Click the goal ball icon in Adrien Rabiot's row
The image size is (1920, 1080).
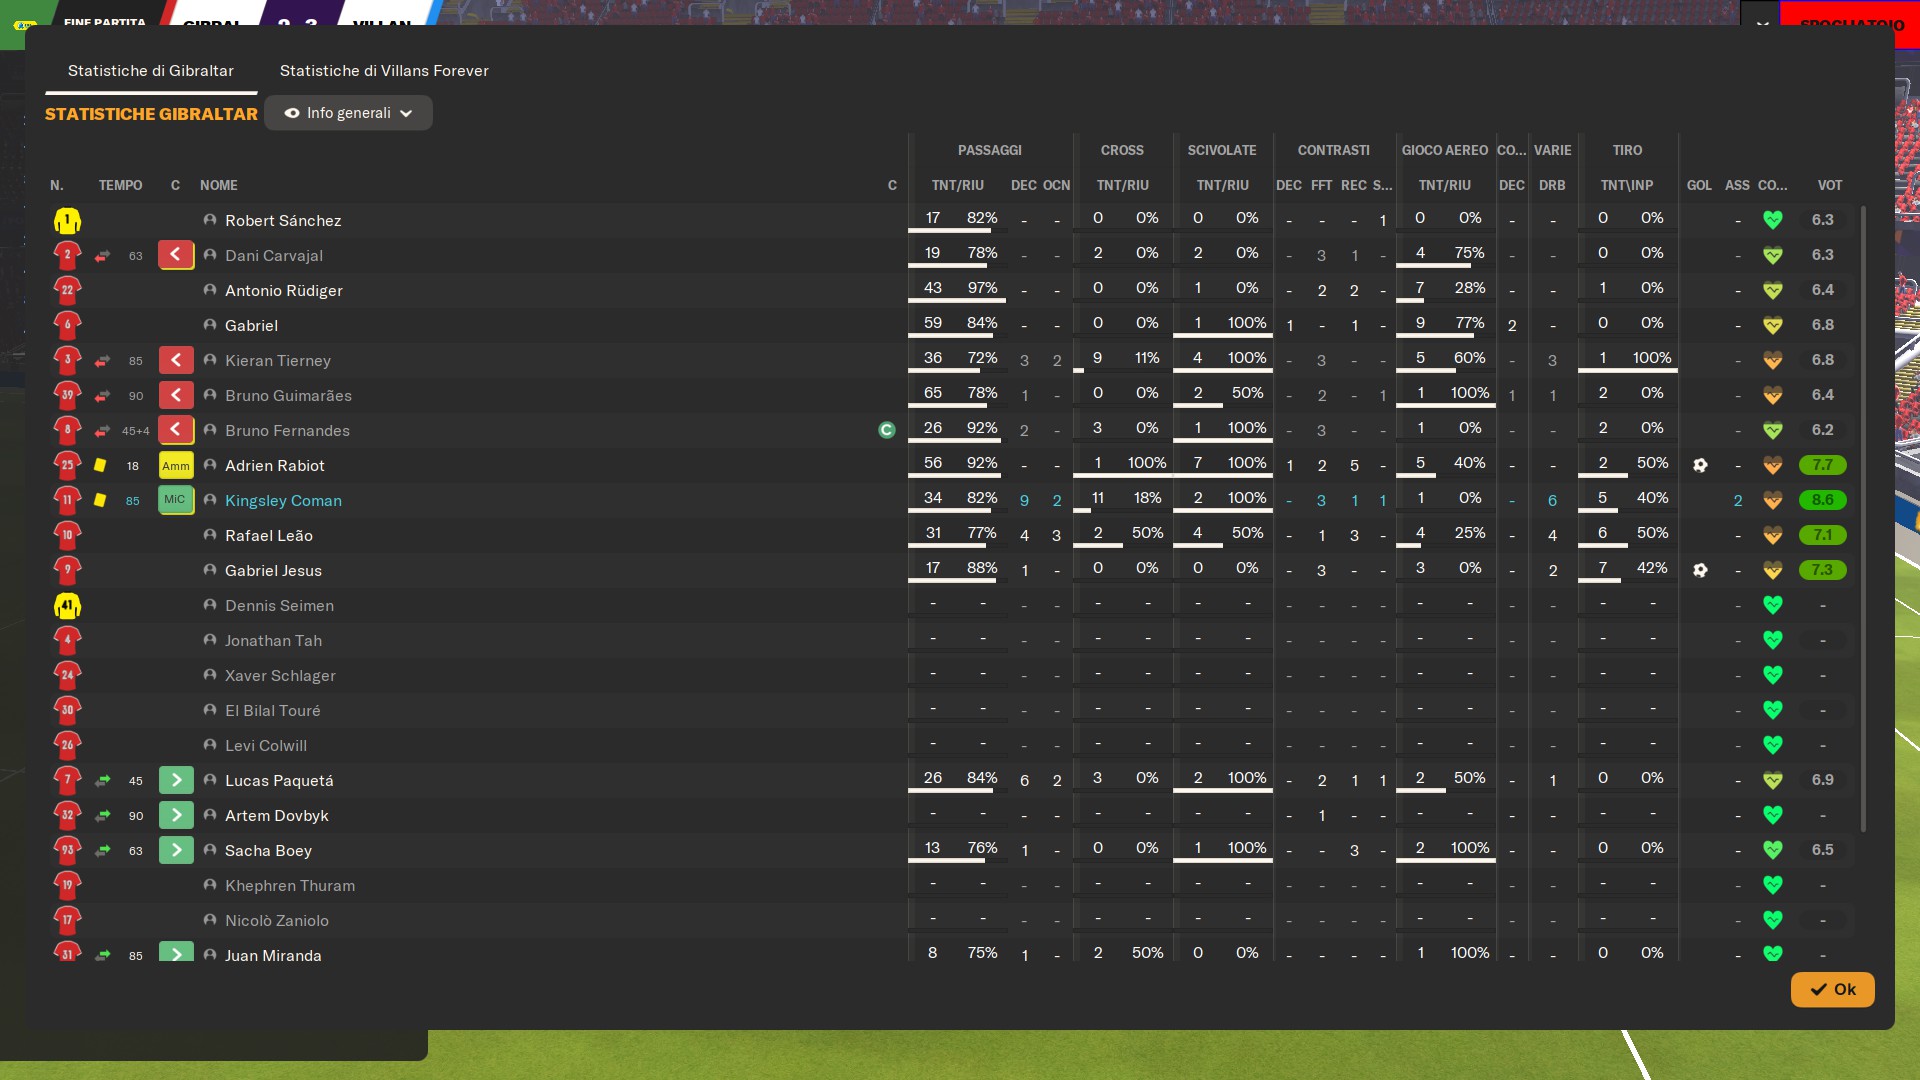pos(1700,465)
